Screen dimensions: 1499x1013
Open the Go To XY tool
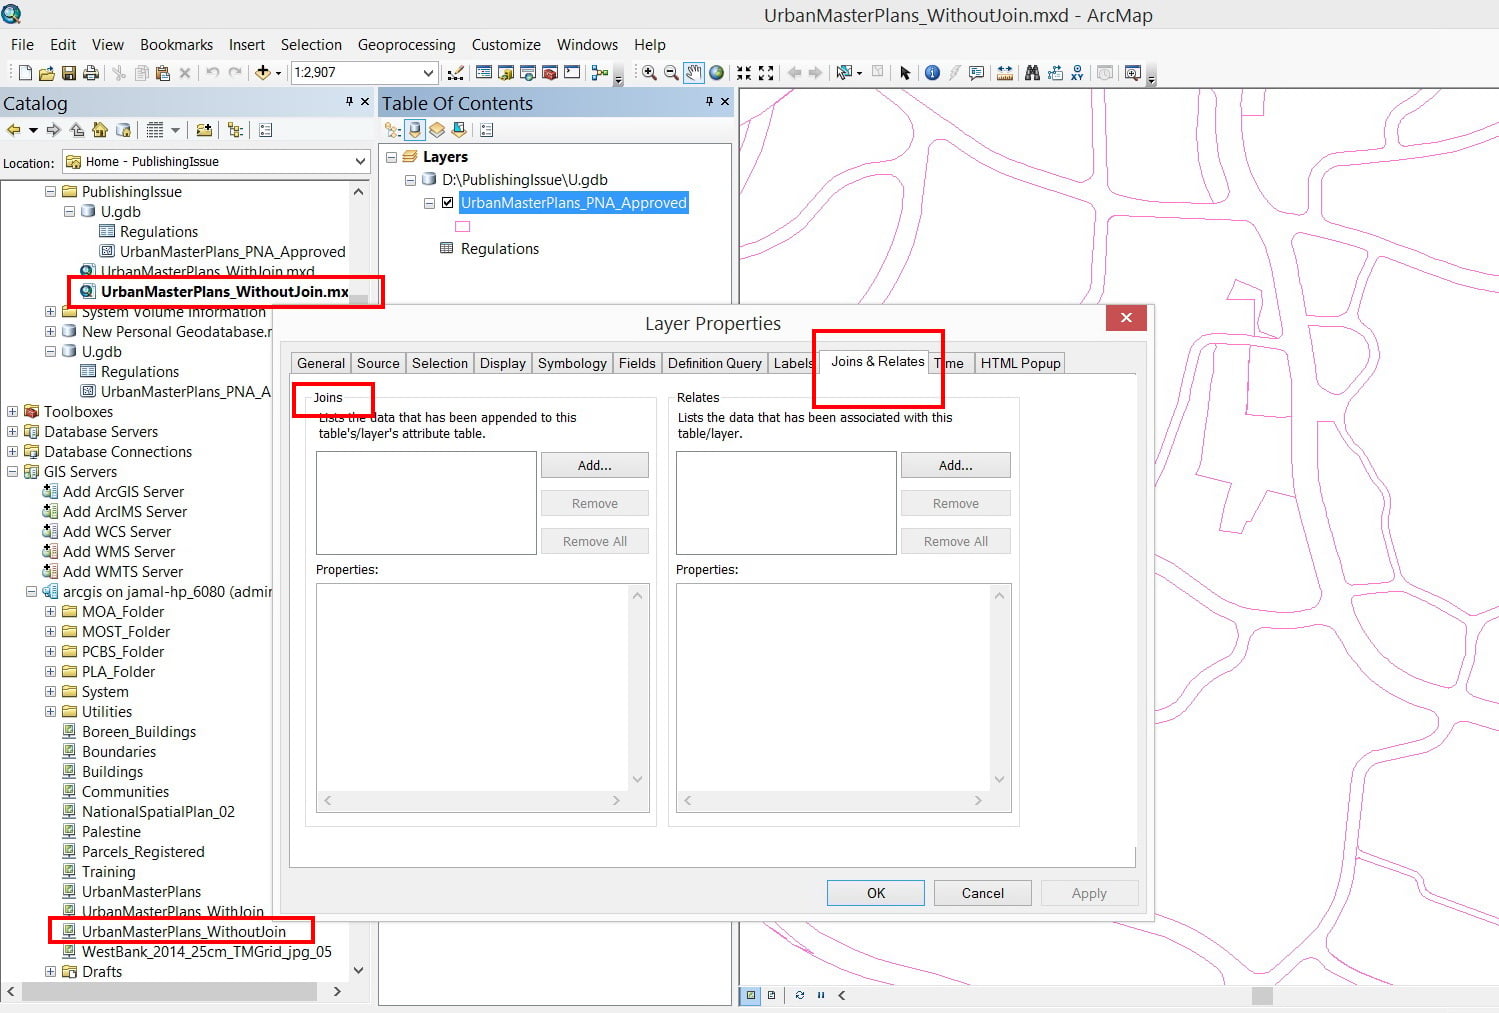point(1077,73)
